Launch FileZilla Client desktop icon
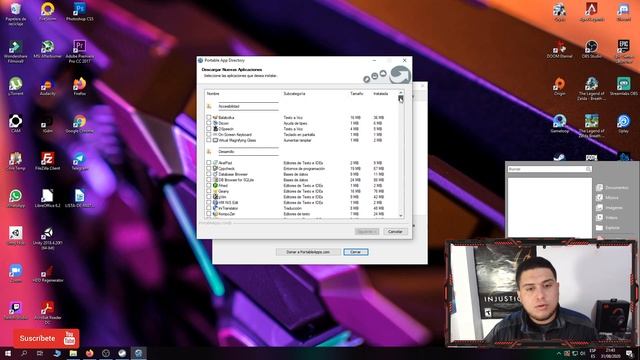This screenshot has width=640, height=360. [x=47, y=161]
